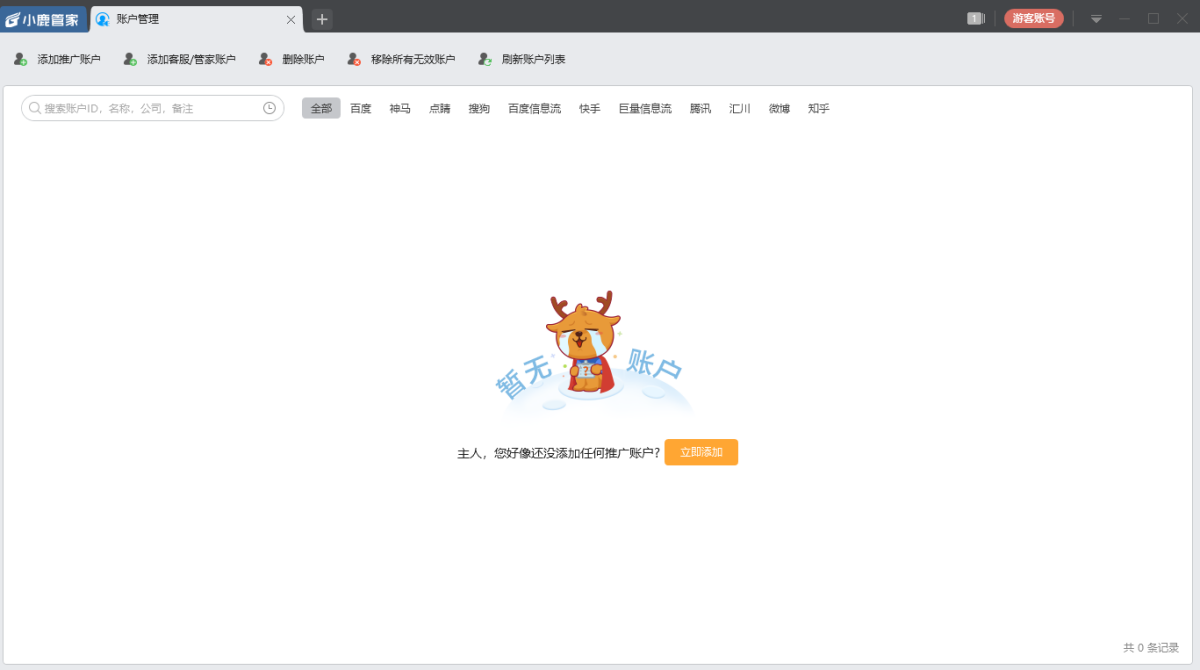
Task: Open a new tab with plus button
Action: (x=322, y=19)
